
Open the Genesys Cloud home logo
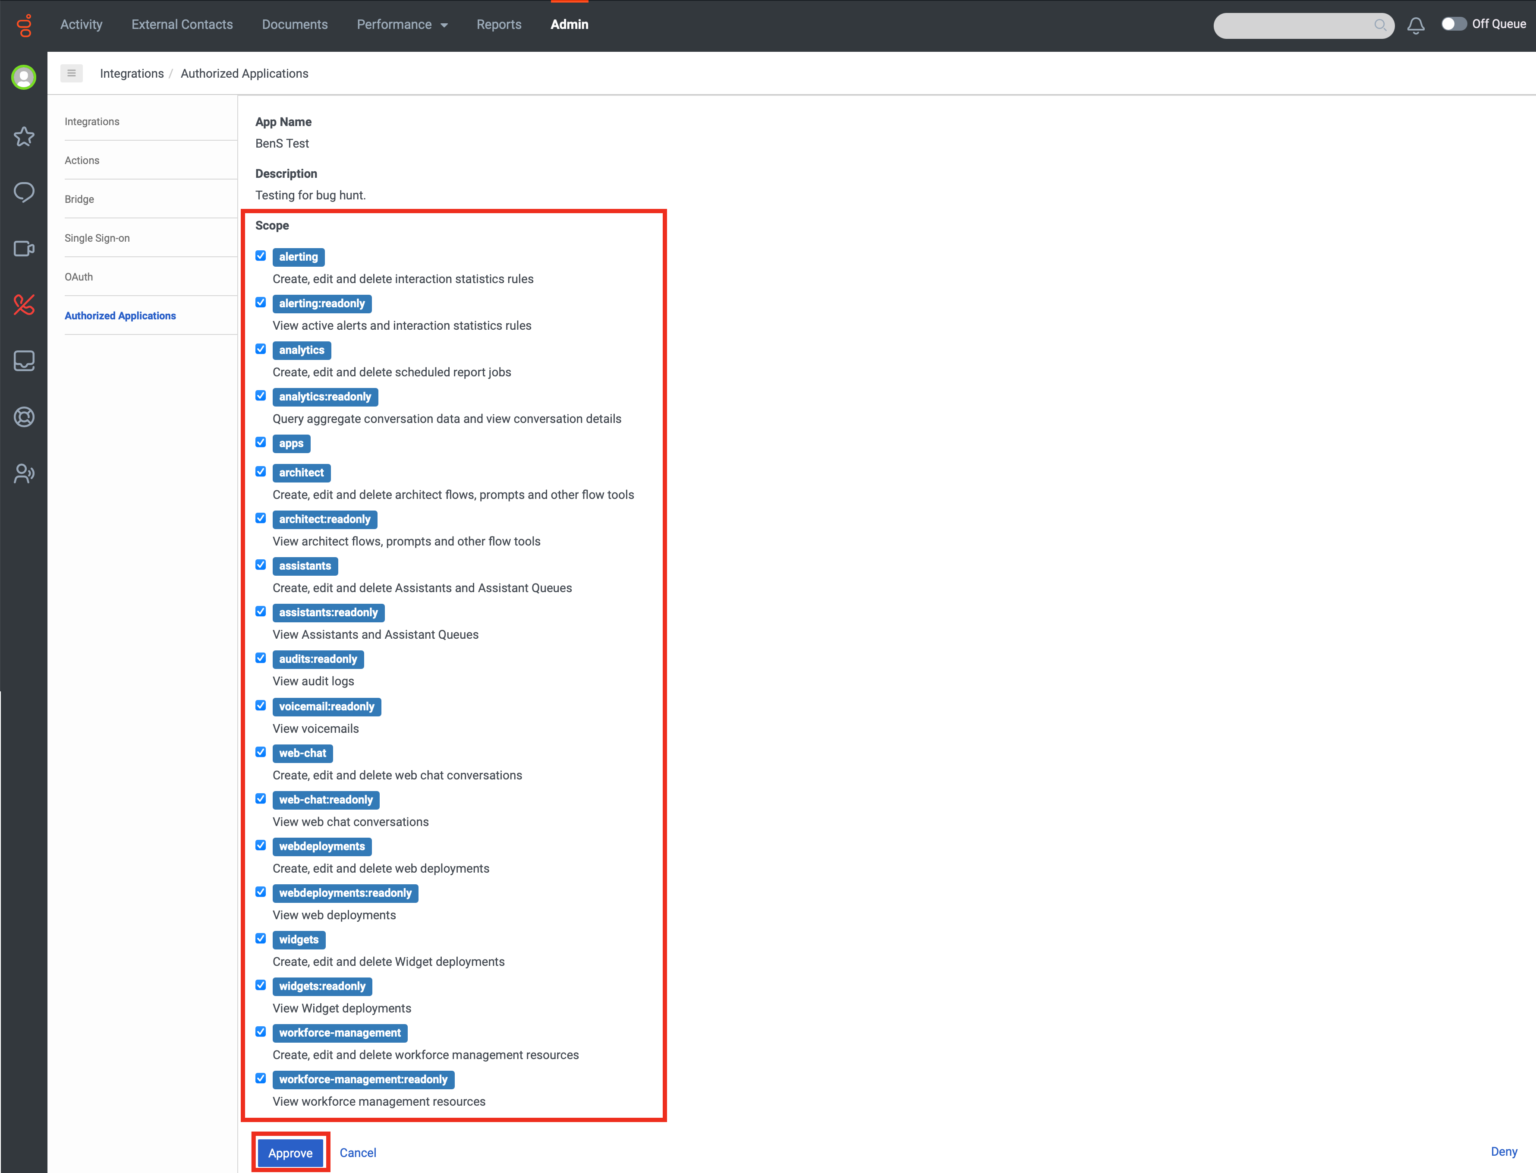coord(23,24)
